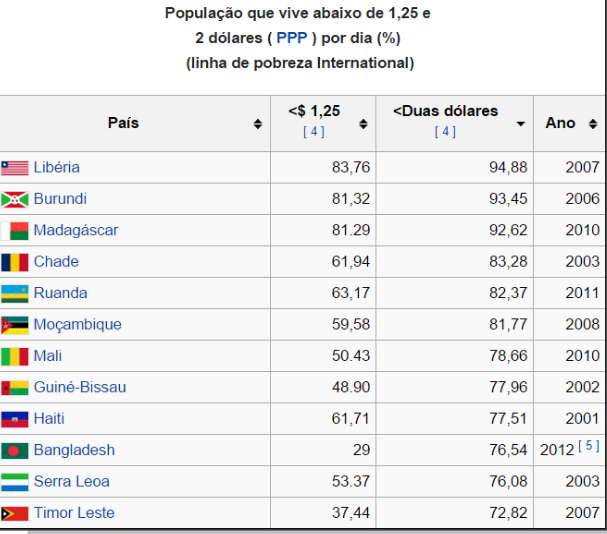Image resolution: width=607 pixels, height=534 pixels.
Task: Click the Burundi flag icon
Action: coord(15,199)
